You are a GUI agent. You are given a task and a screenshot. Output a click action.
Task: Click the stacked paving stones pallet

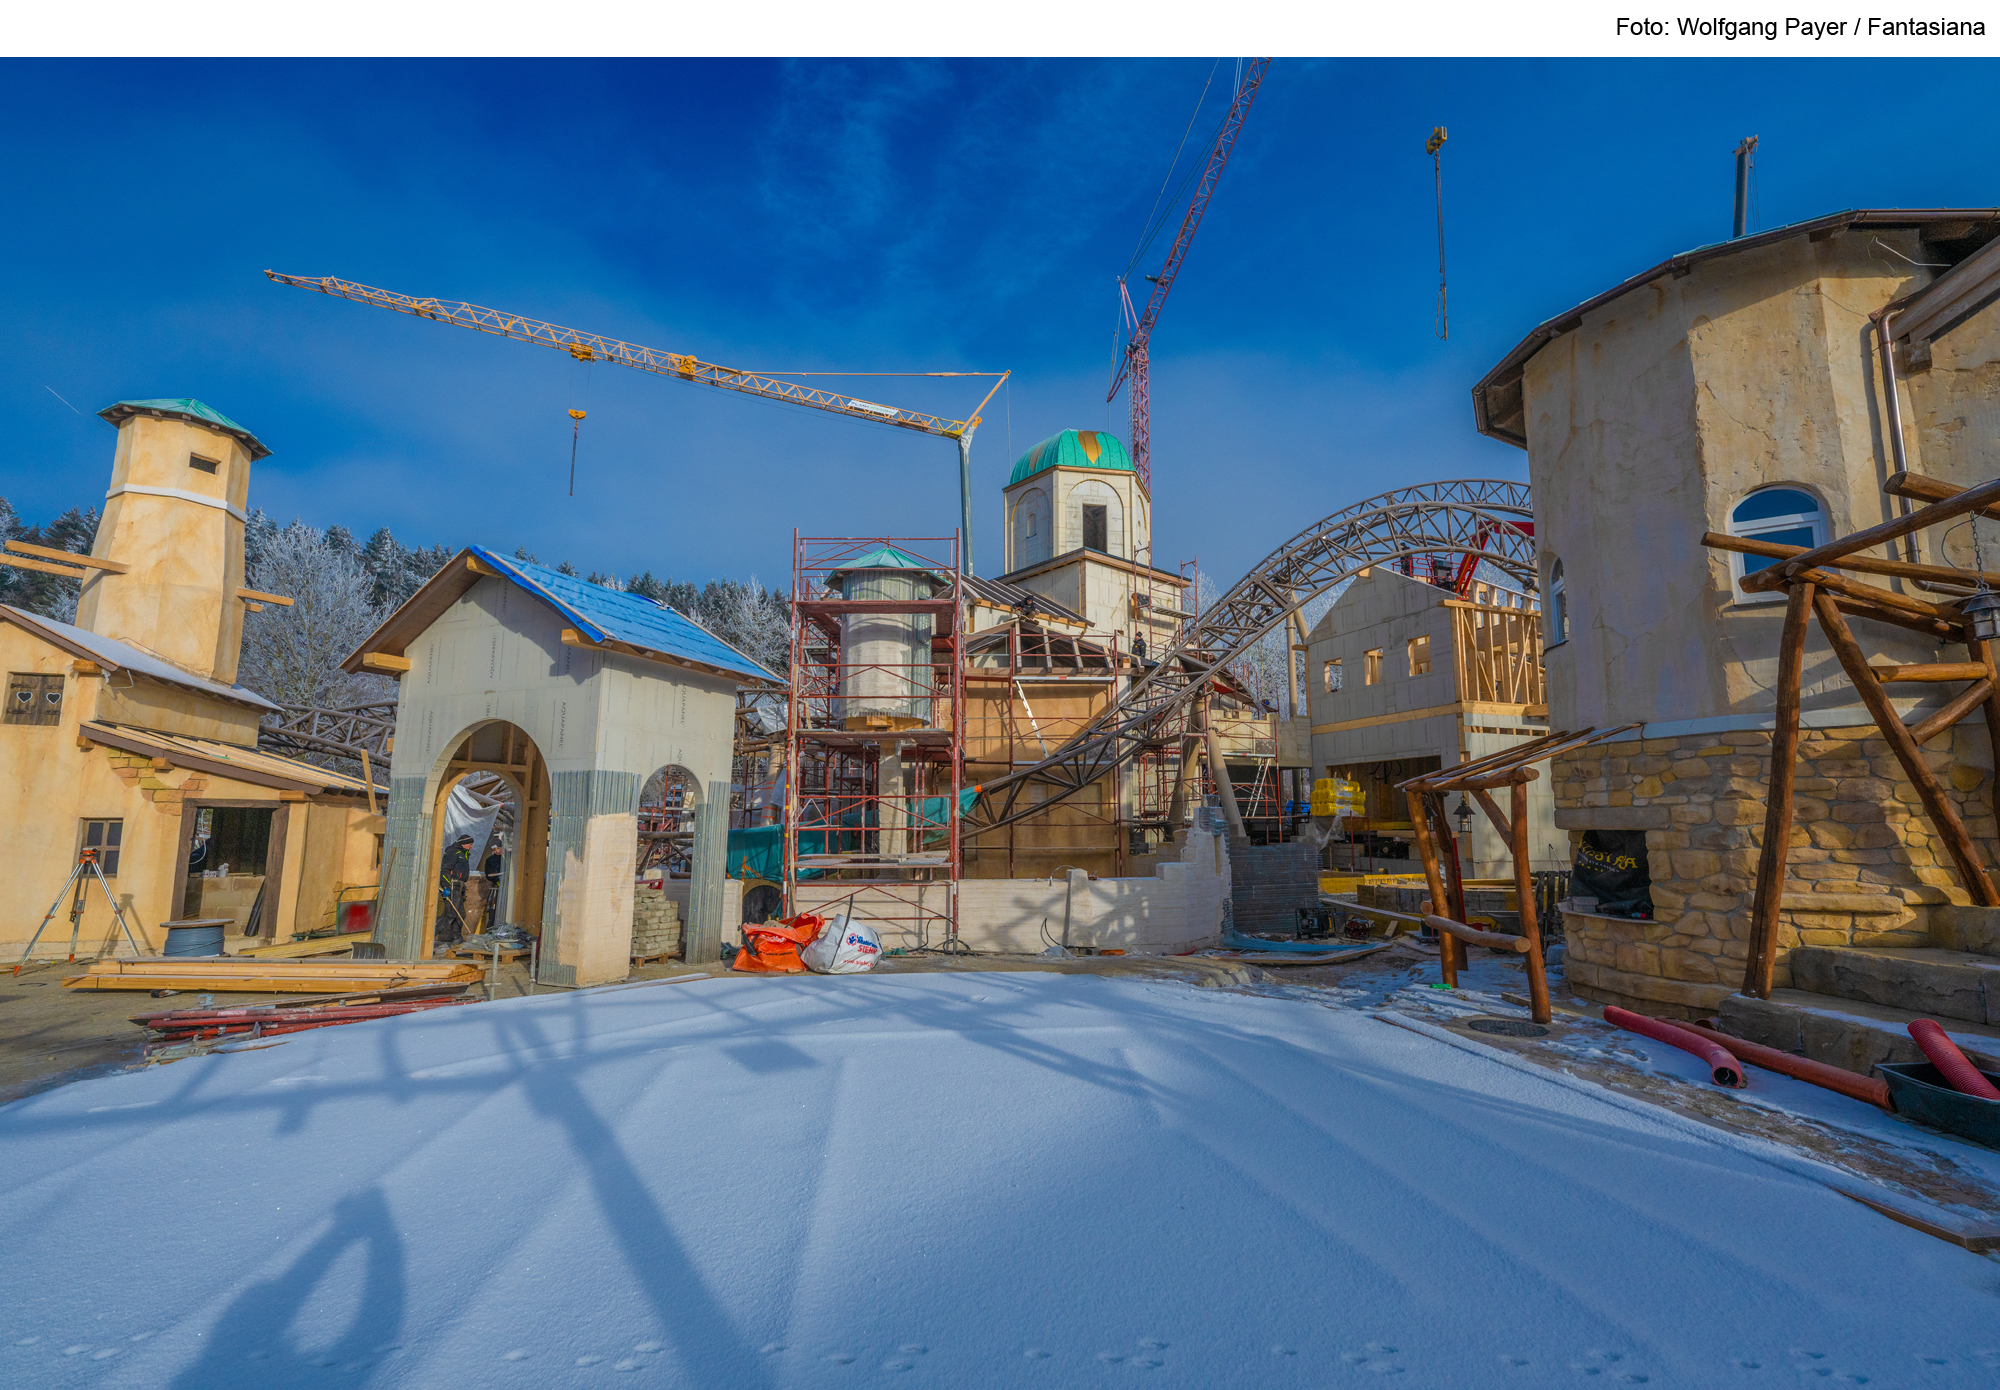pos(655,922)
